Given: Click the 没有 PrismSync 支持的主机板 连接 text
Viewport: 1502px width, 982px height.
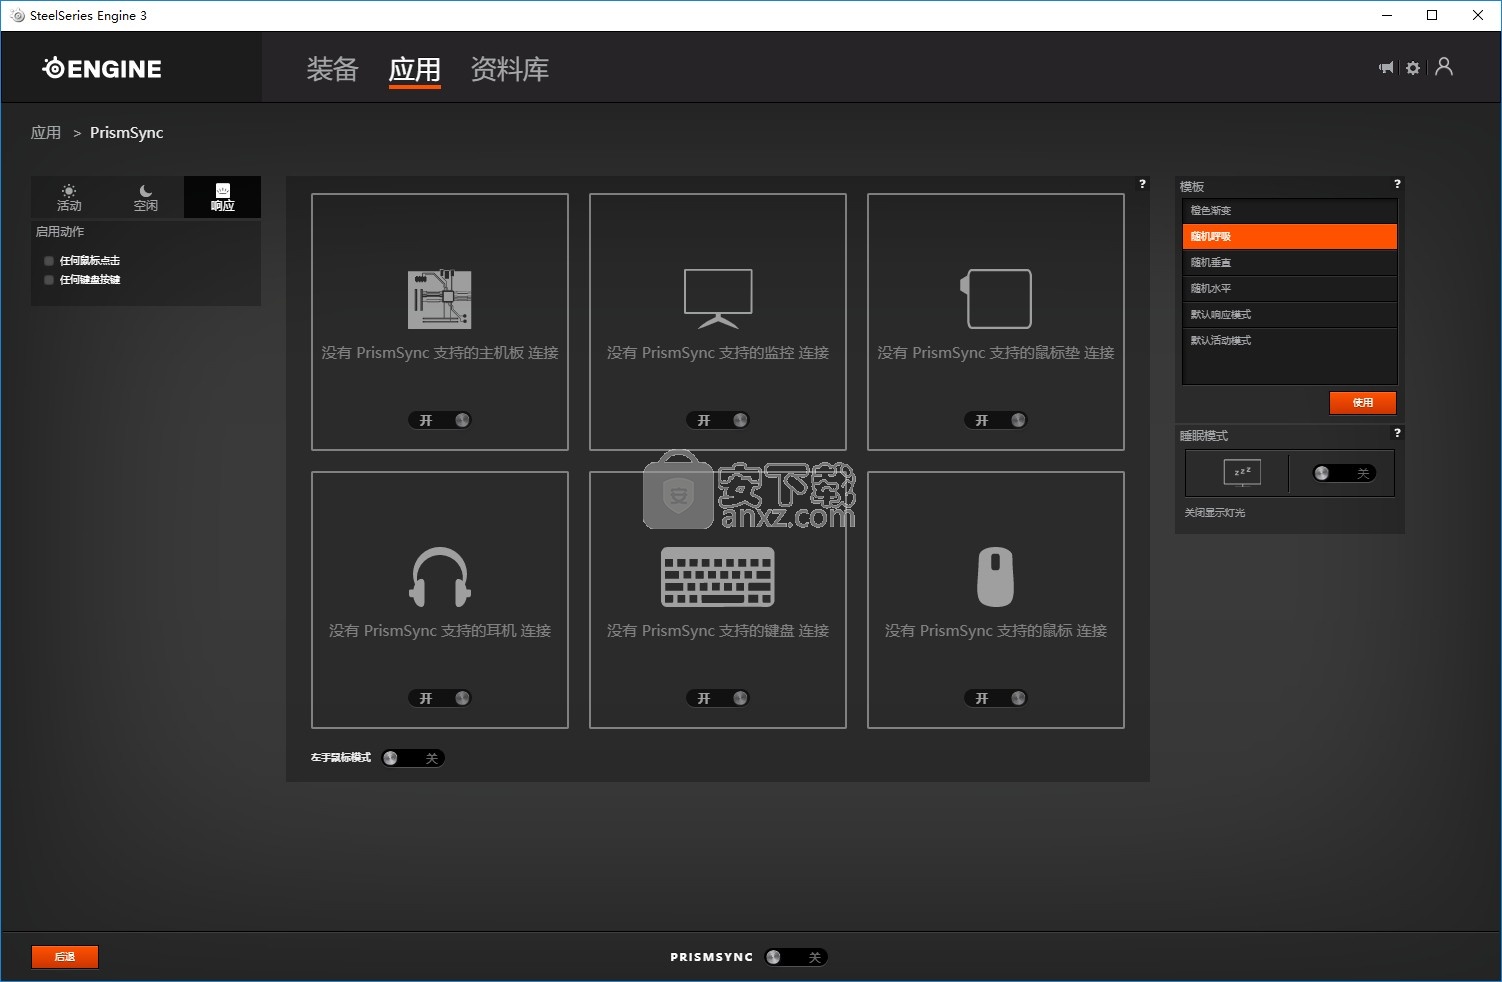Looking at the screenshot, I should (440, 353).
